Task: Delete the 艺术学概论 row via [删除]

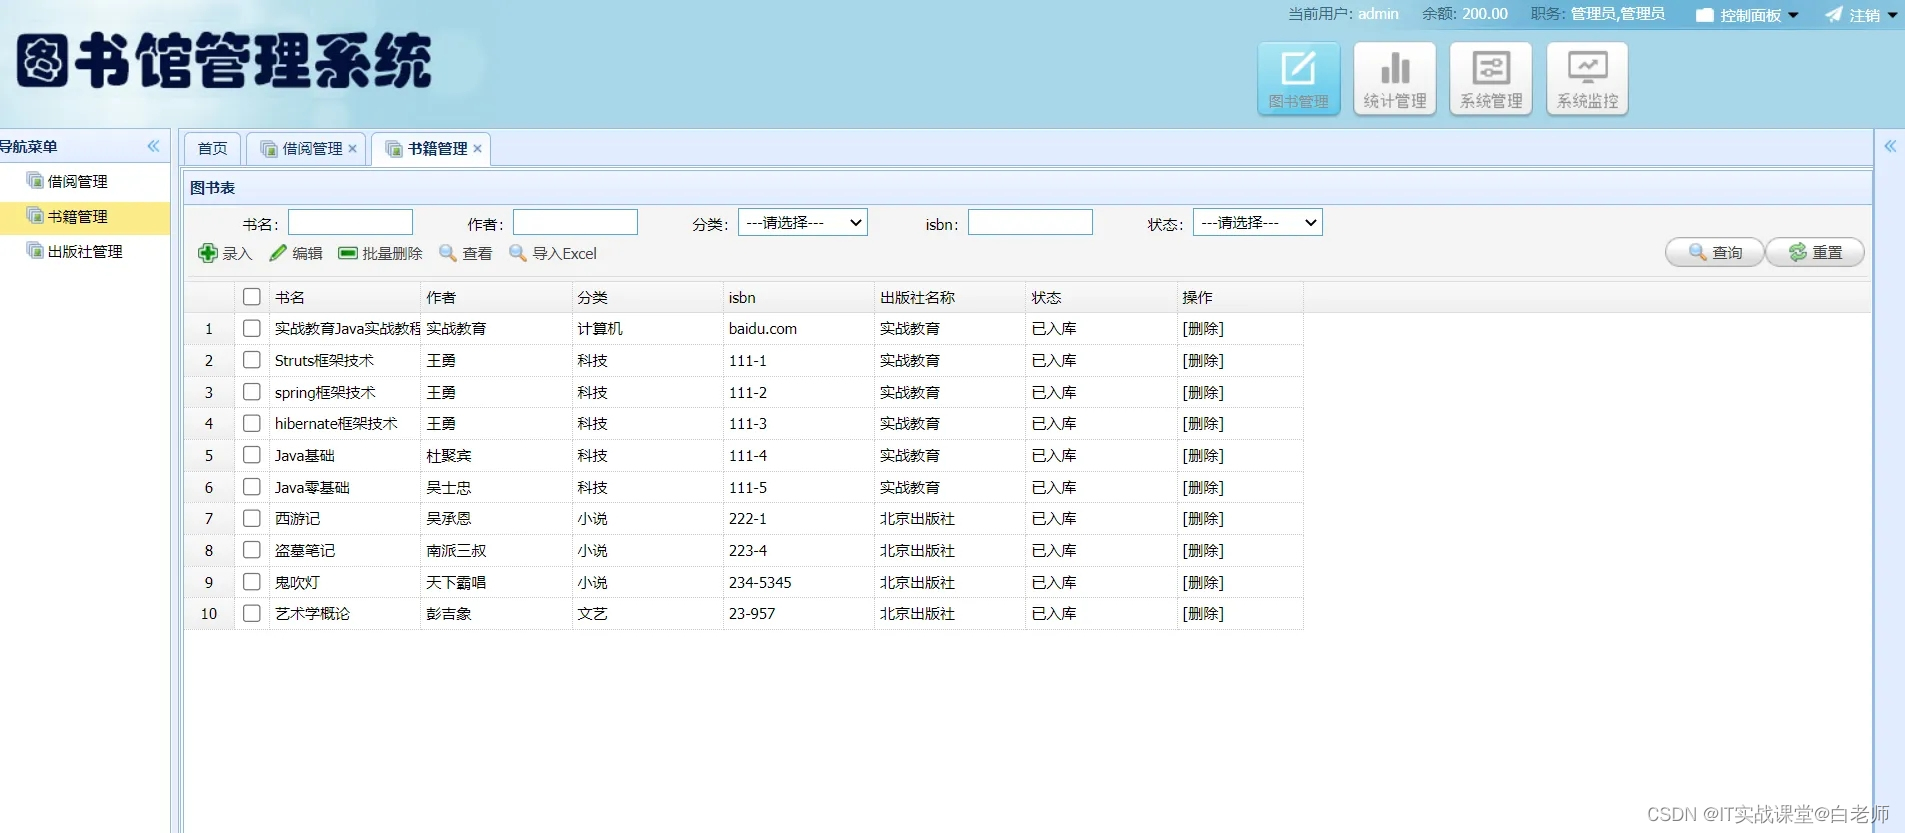Action: pyautogui.click(x=1203, y=613)
